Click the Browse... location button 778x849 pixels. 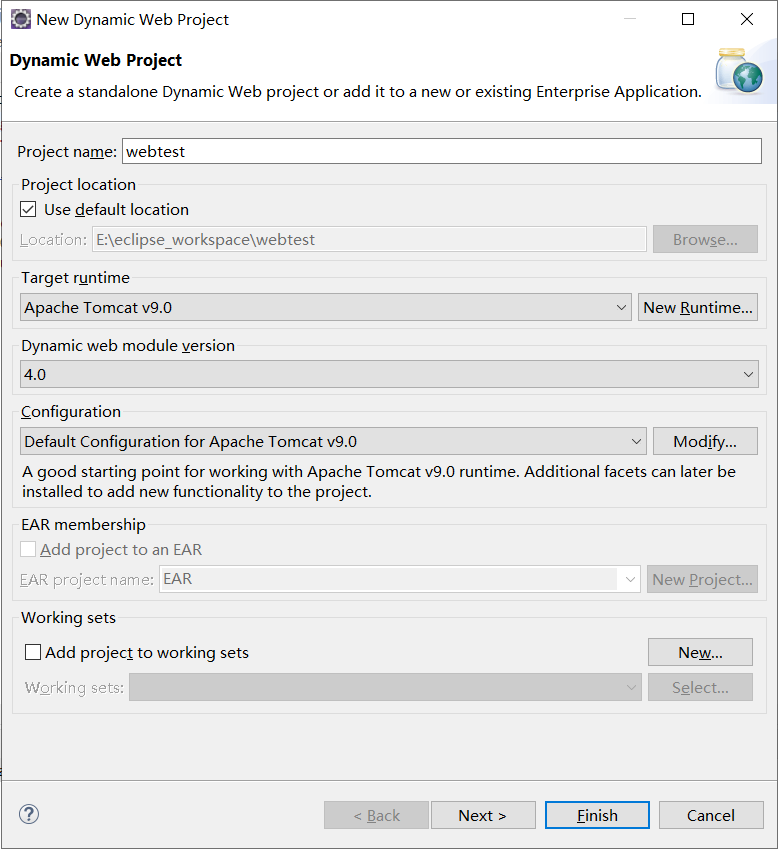coord(705,239)
